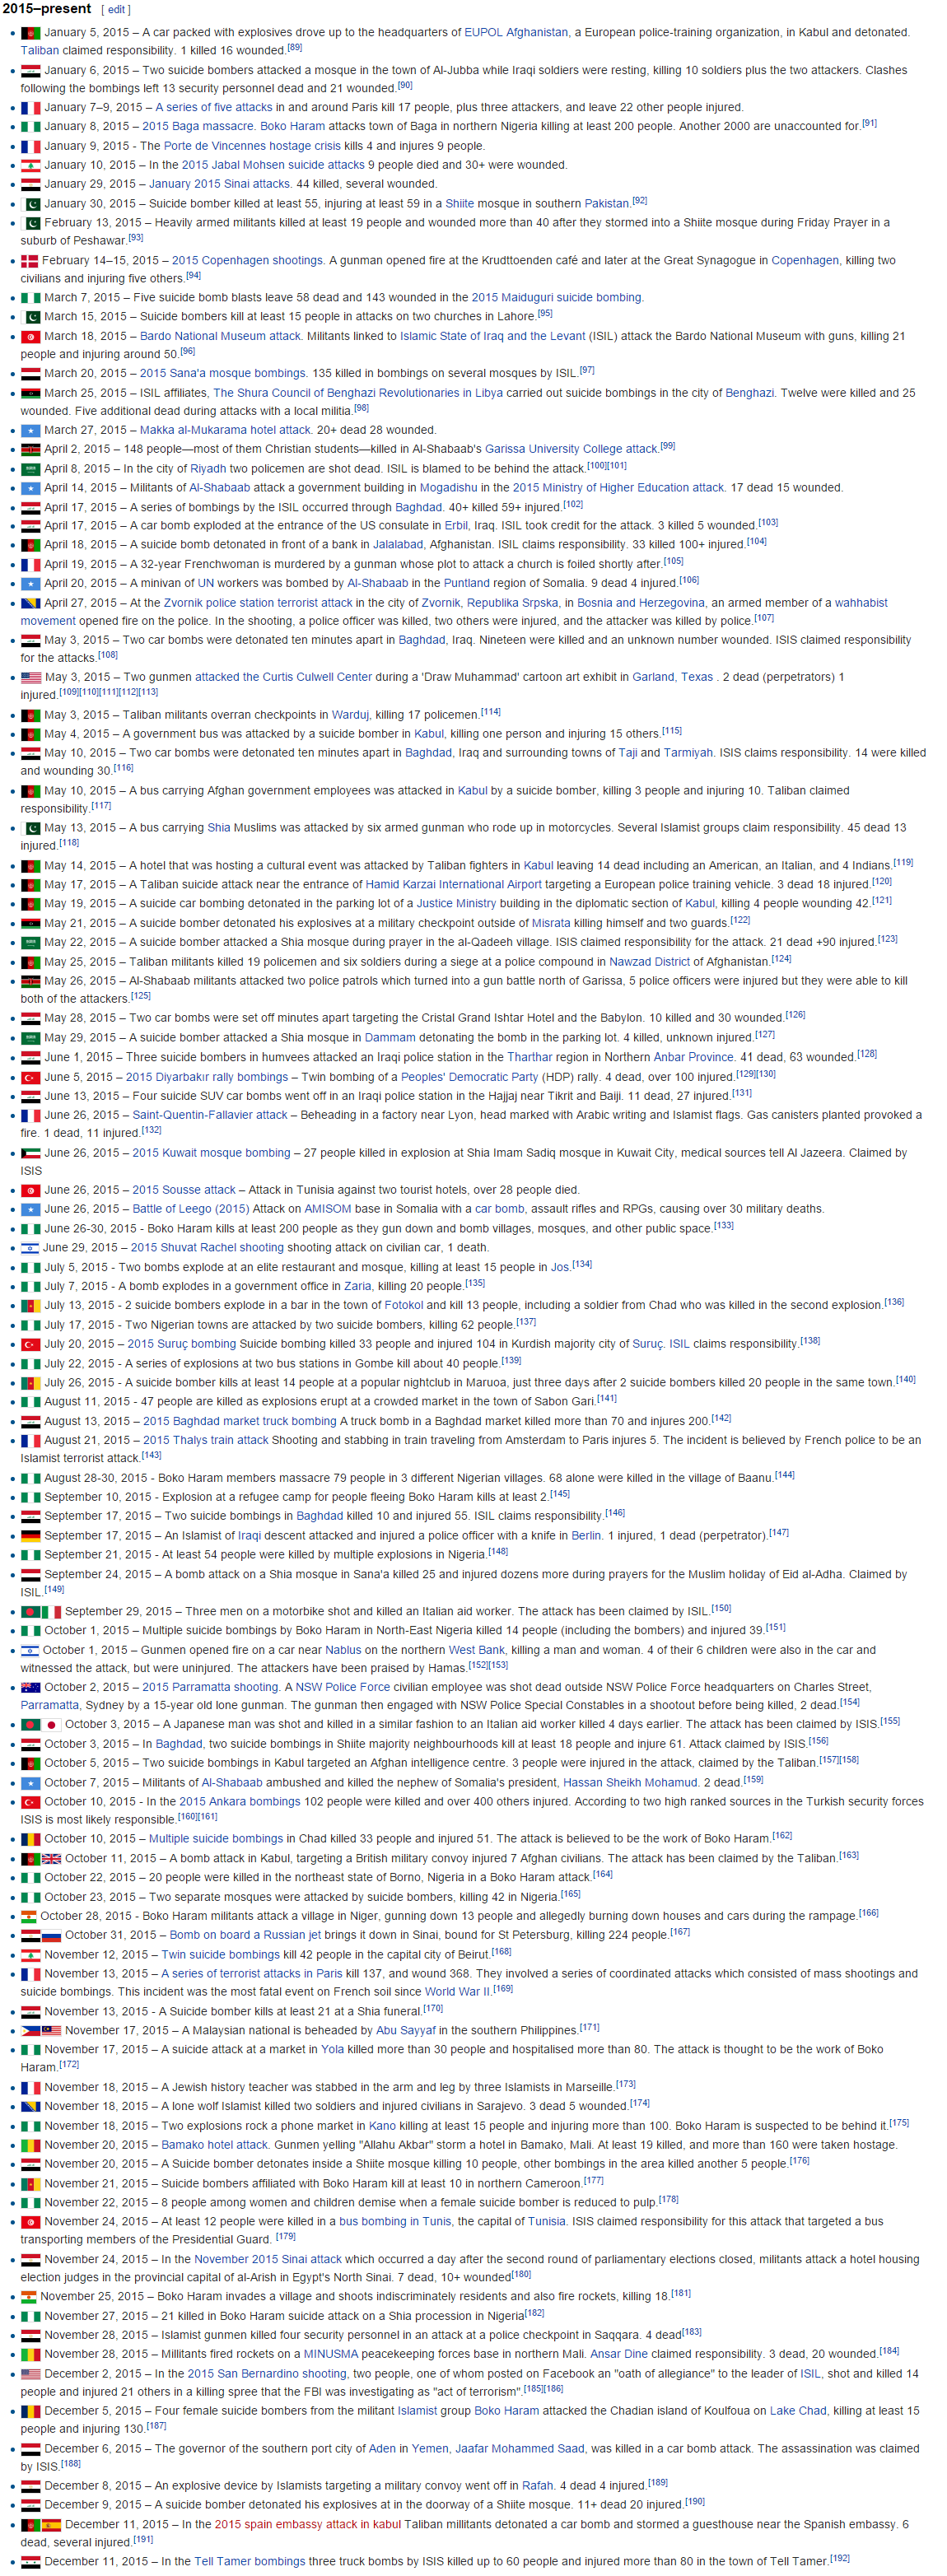The width and height of the screenshot is (947, 2576).
Task: Click the Chad flag beside October 10, 2015 Multiple suicide bombings
Action: (x=30, y=1839)
